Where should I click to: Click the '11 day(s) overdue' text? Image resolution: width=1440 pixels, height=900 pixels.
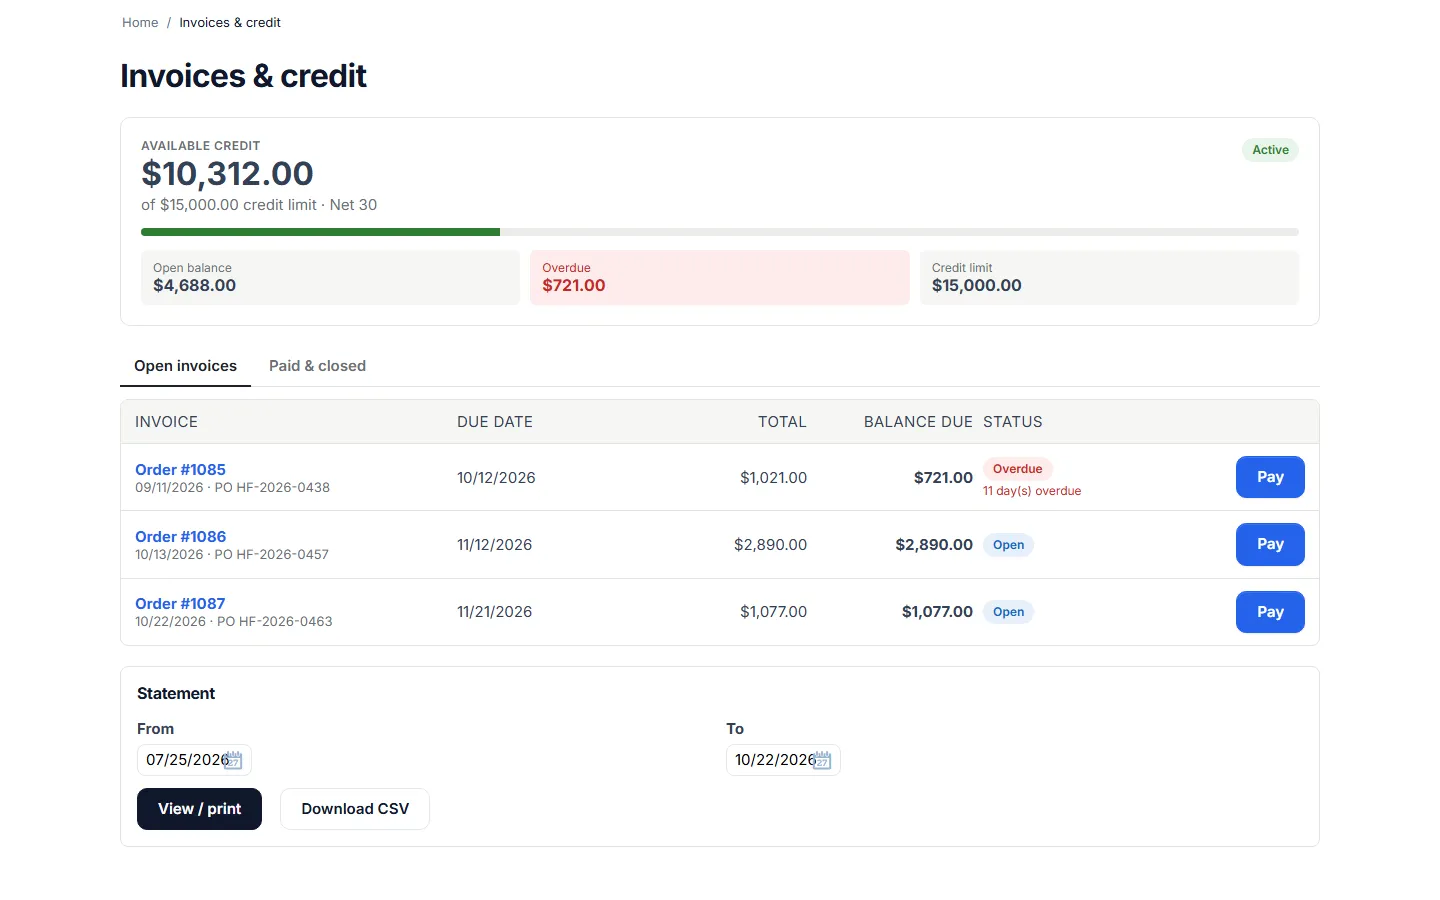(x=1032, y=491)
